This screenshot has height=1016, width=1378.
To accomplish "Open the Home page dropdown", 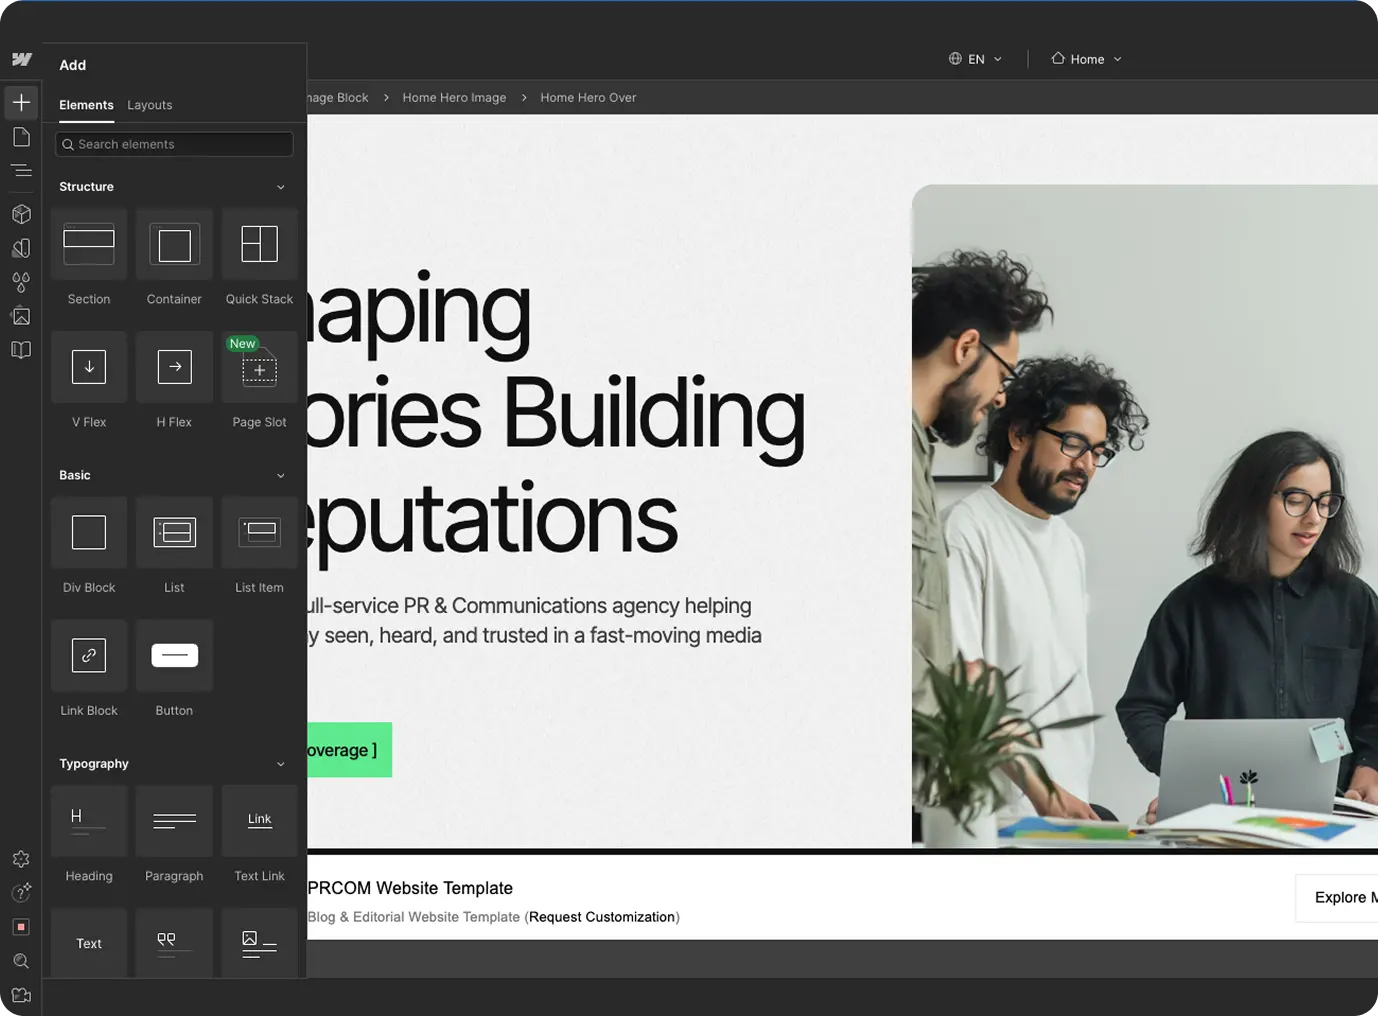I will pyautogui.click(x=1086, y=59).
